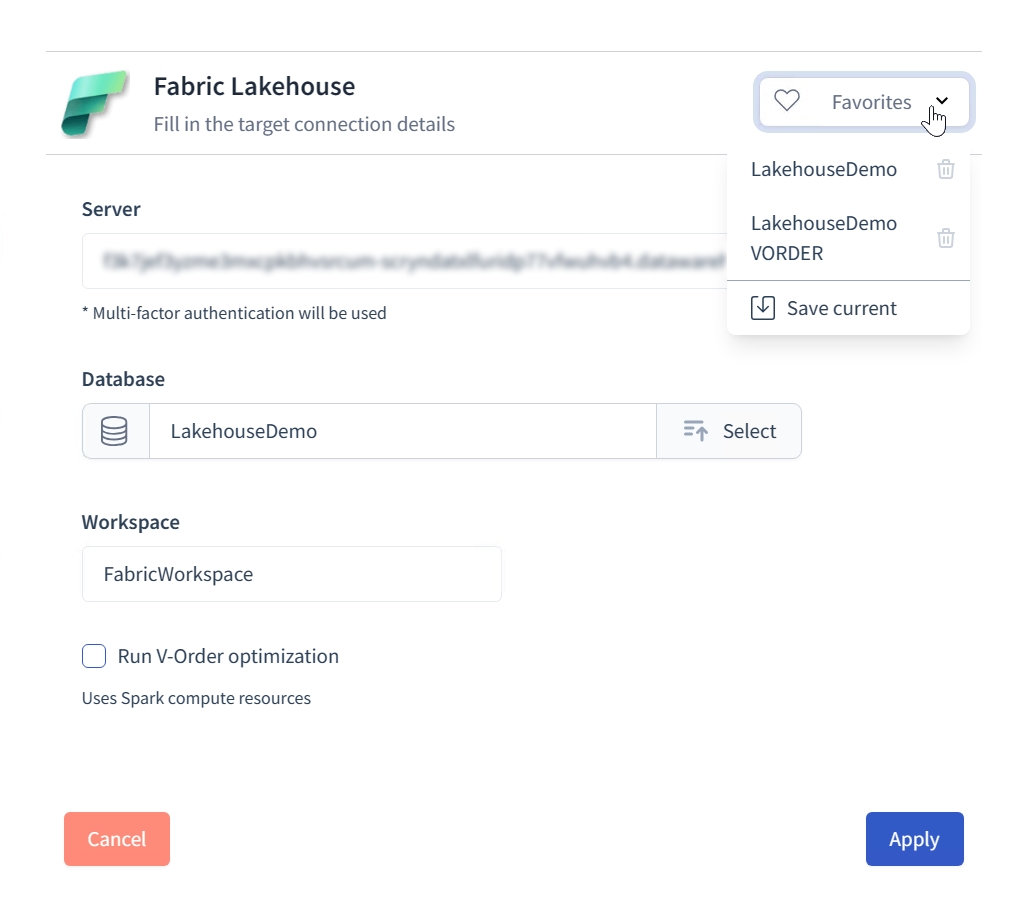Delete the LakehouseDemo favorite via trash icon
1027x906 pixels.
point(945,169)
